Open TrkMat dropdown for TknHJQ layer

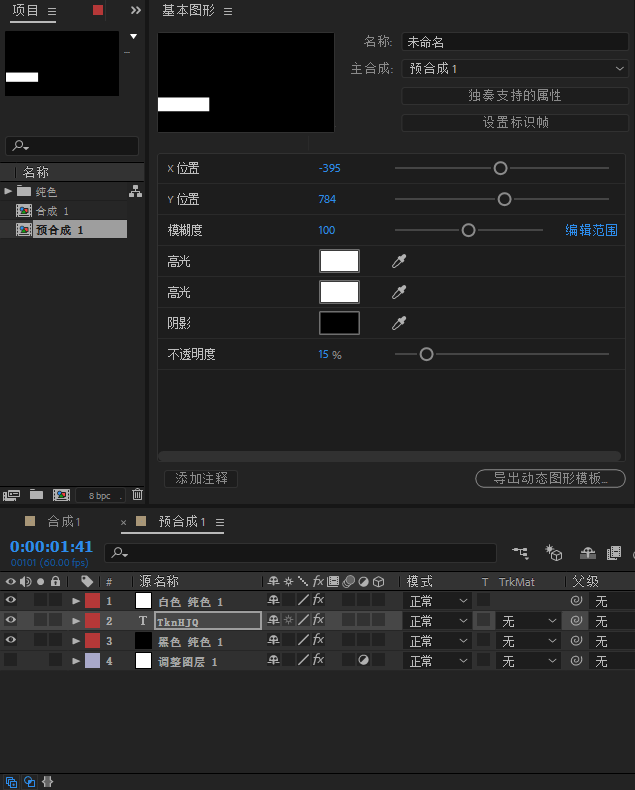tap(528, 621)
